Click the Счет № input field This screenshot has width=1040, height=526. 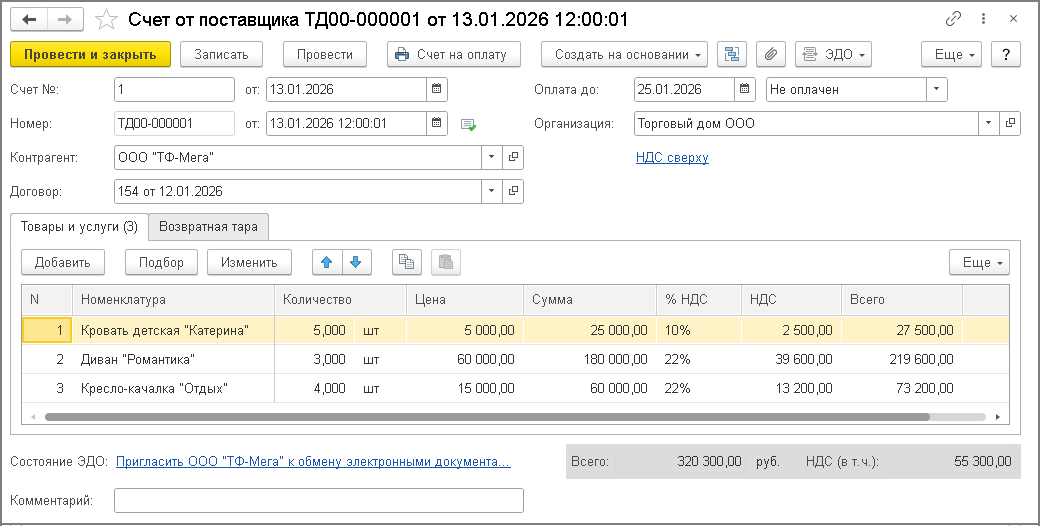click(174, 89)
